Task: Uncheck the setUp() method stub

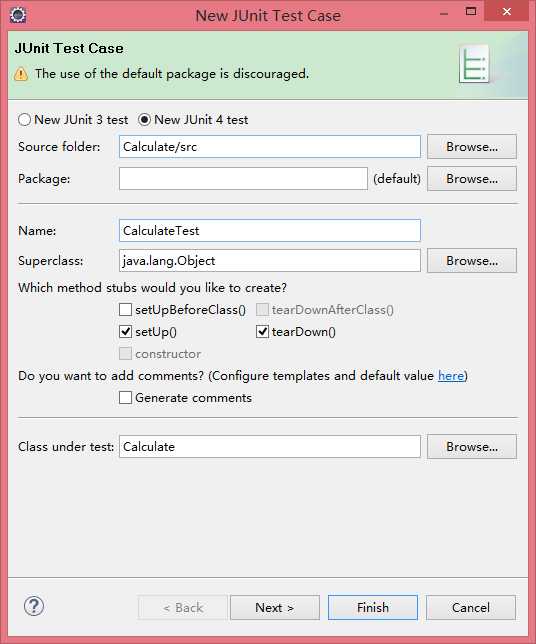Action: tap(125, 331)
